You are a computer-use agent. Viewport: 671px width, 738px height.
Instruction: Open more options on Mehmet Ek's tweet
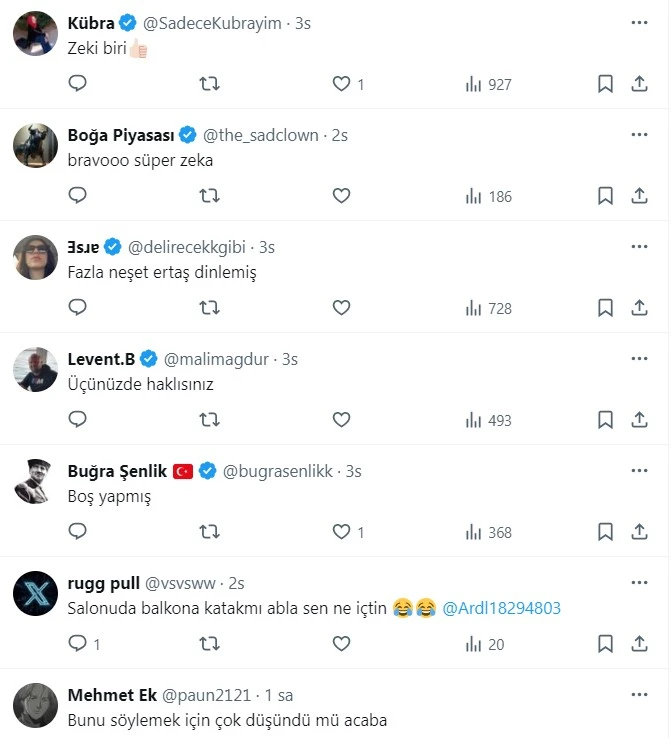[639, 695]
